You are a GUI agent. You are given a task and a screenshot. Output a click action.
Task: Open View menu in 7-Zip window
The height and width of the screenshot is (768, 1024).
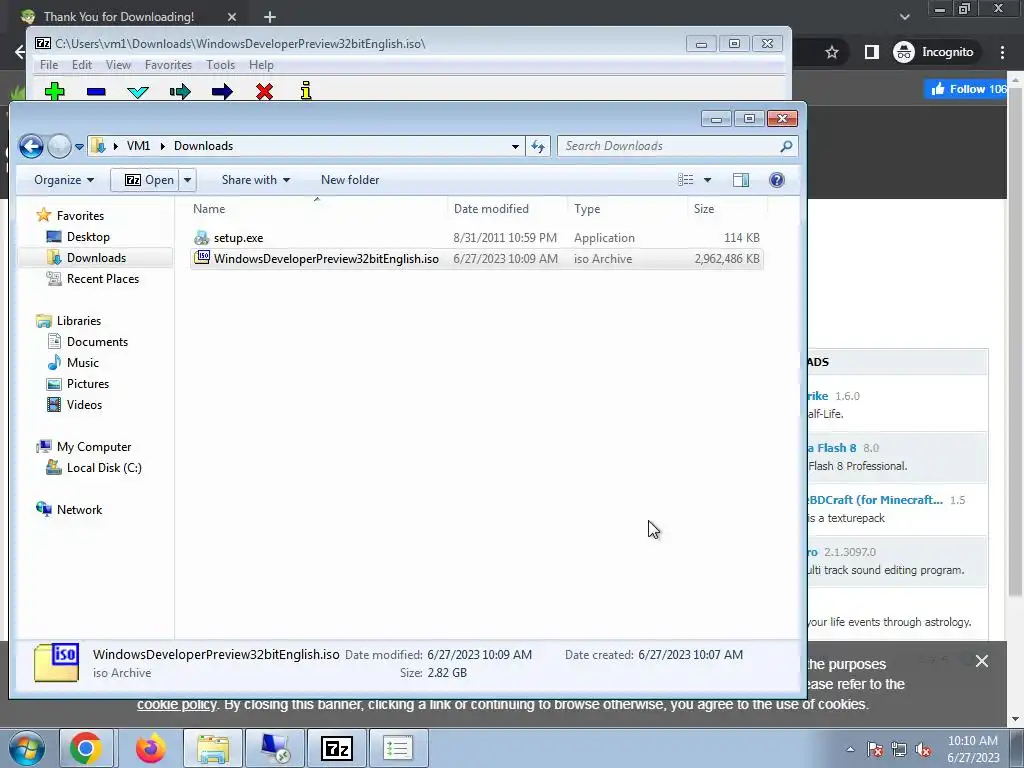pos(118,65)
